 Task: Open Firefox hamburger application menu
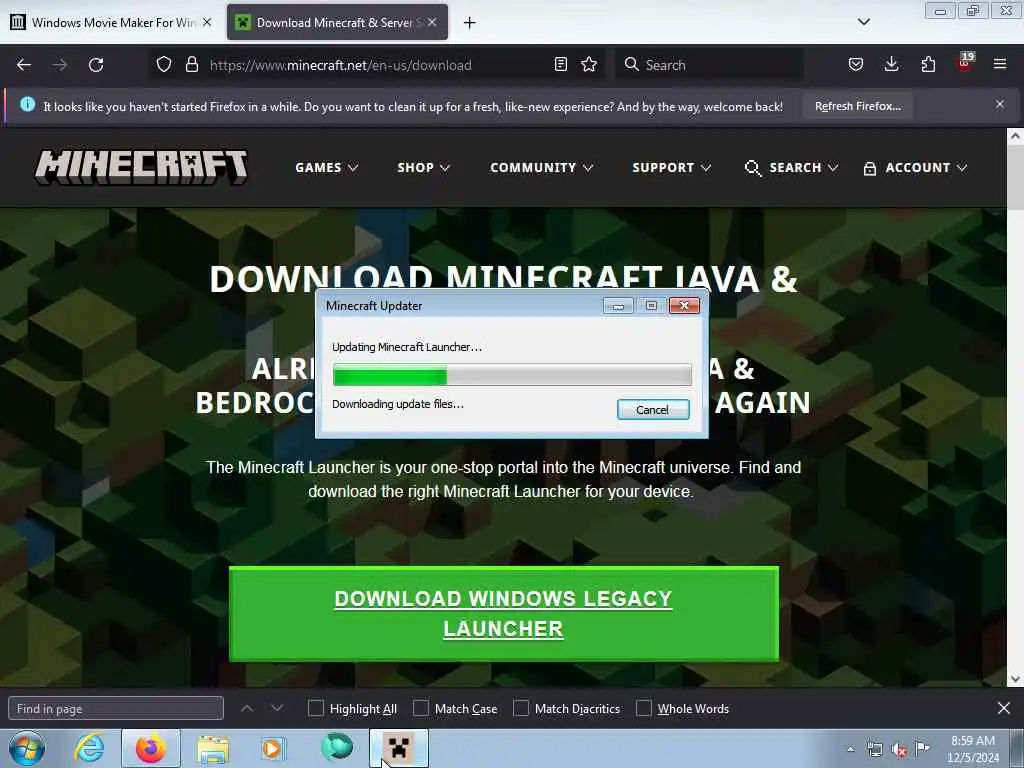coord(1000,64)
